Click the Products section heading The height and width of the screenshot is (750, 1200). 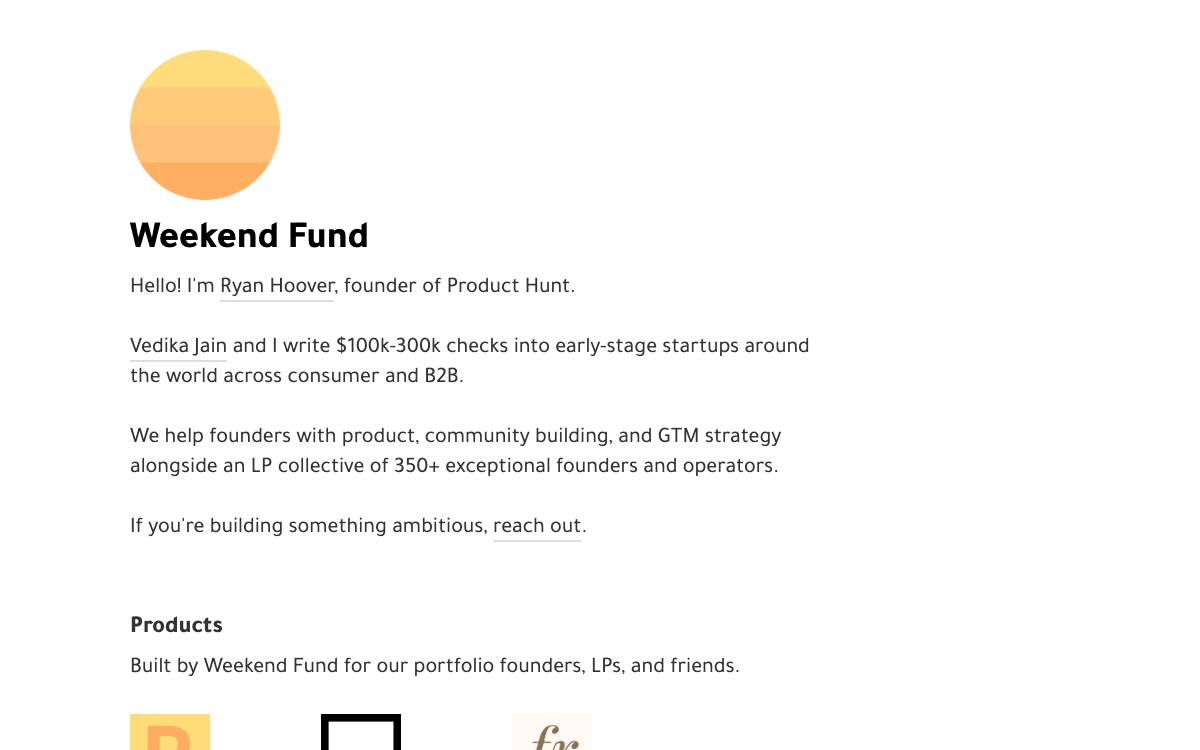(176, 625)
